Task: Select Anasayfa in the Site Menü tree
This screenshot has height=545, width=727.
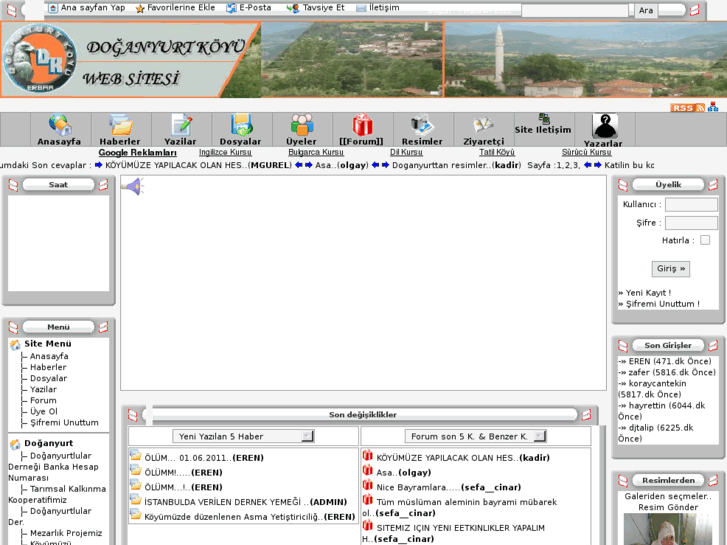Action: [x=49, y=356]
